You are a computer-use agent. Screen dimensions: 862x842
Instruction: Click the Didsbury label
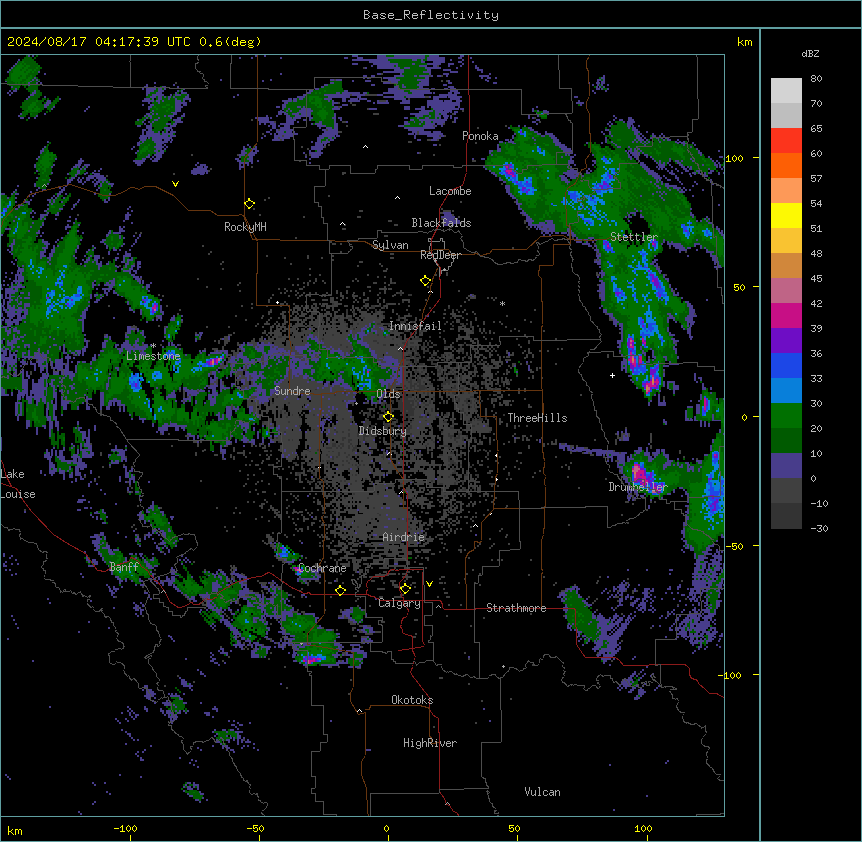tap(383, 431)
